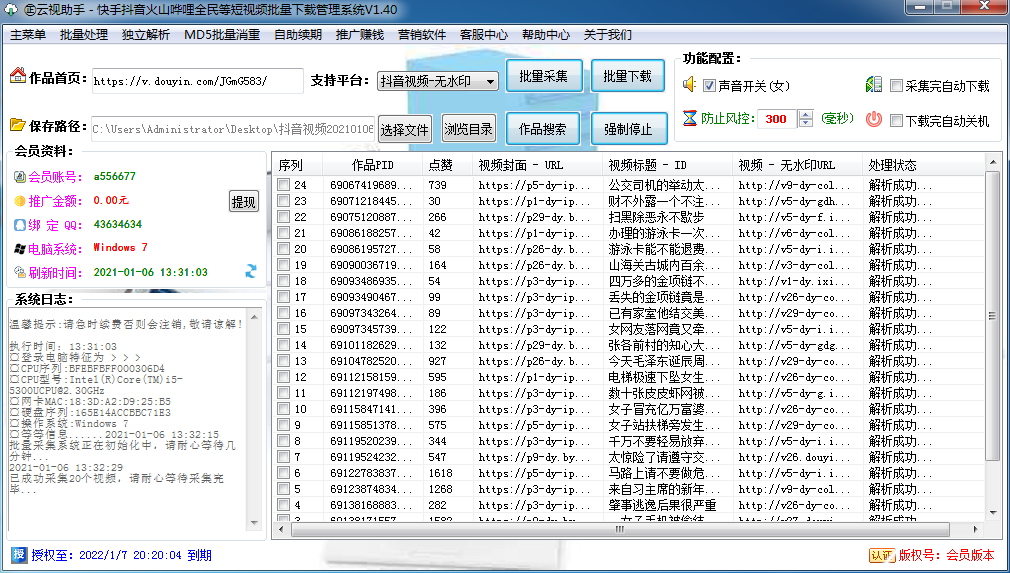Select the row titled 肇事逃逸后果很严重
1010x573 pixels.
coord(631,505)
